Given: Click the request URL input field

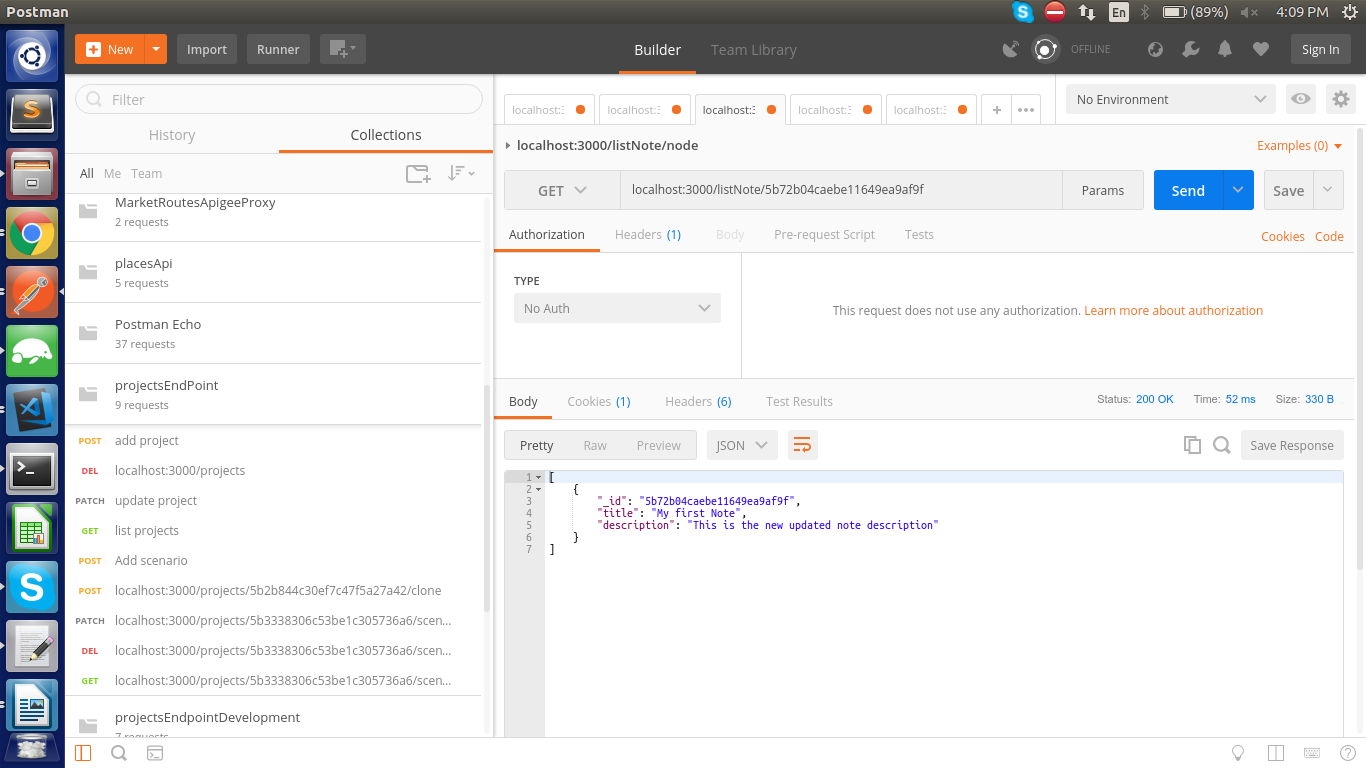Looking at the screenshot, I should (841, 190).
